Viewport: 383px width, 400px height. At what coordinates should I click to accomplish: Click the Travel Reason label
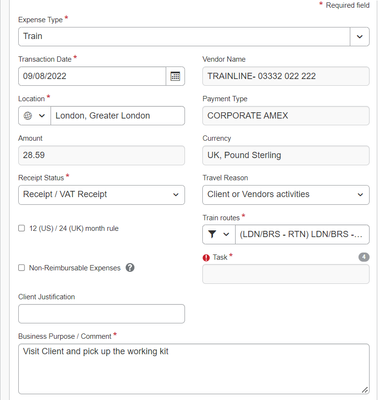pyautogui.click(x=225, y=178)
